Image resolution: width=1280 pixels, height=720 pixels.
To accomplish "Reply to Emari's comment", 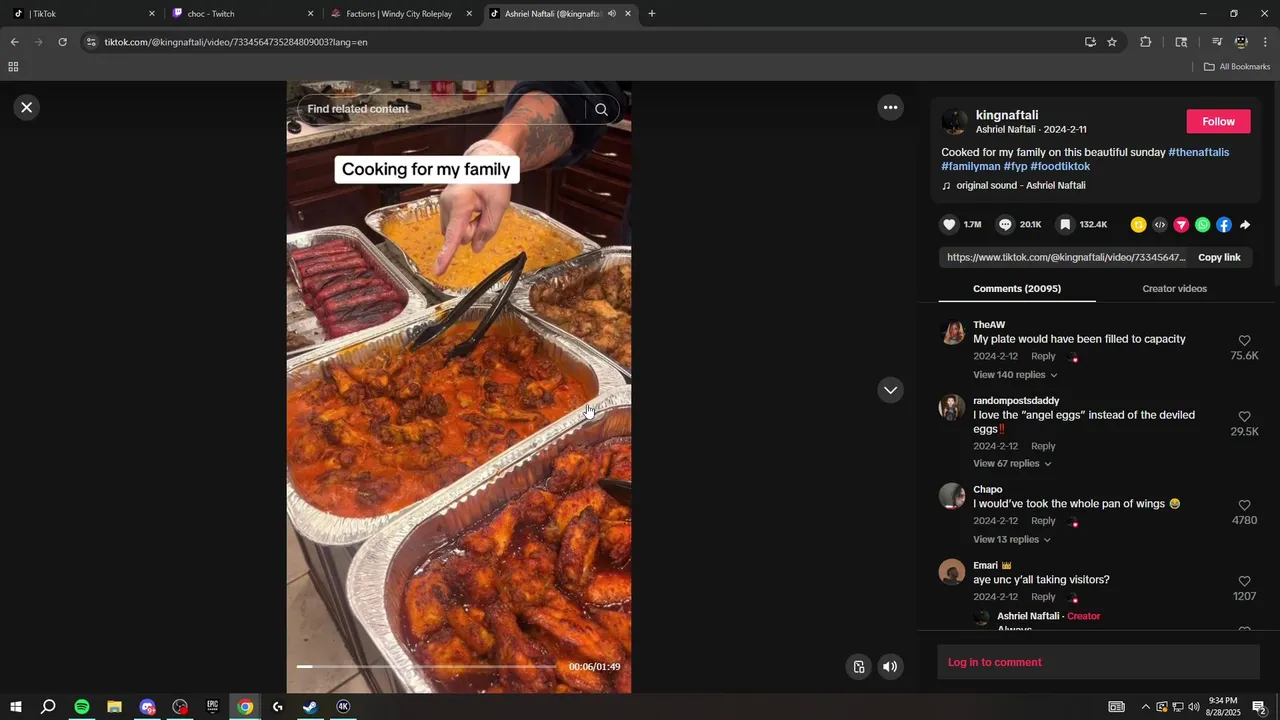I will tap(1043, 597).
